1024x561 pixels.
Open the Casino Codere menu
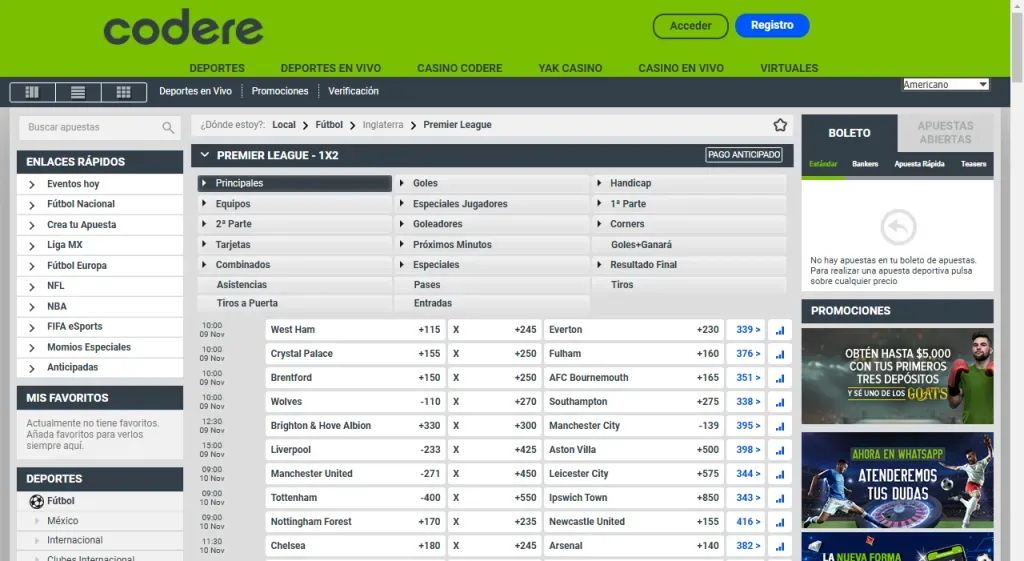459,68
